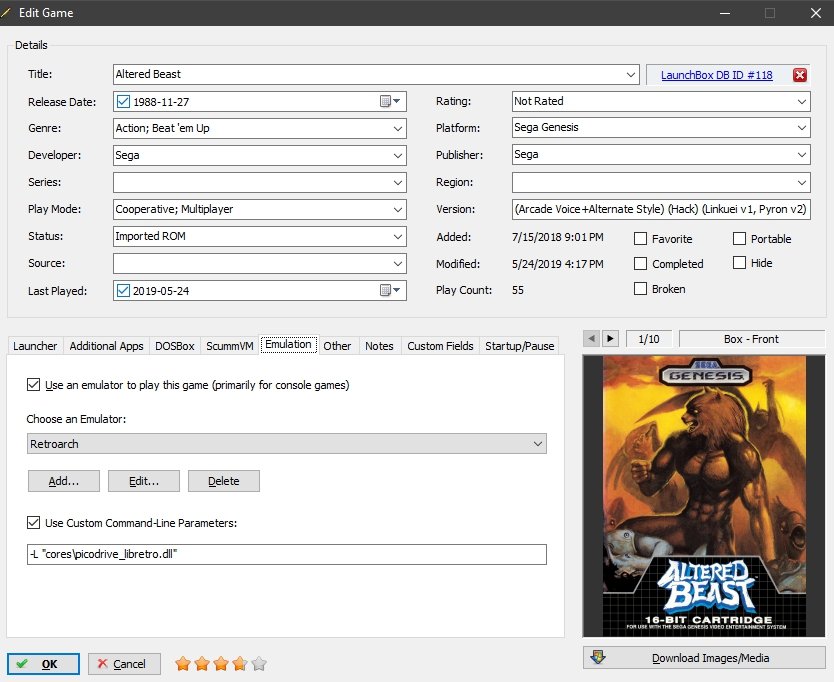Switch to the Other tab
The height and width of the screenshot is (682, 834).
[x=337, y=346]
